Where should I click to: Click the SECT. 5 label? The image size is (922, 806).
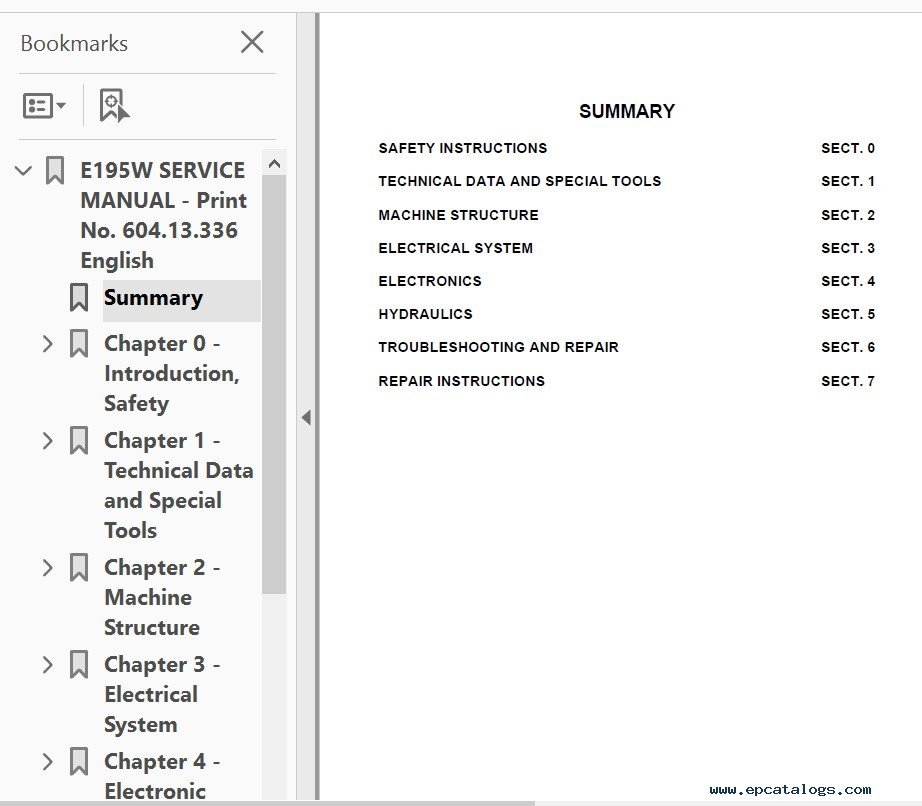point(848,314)
